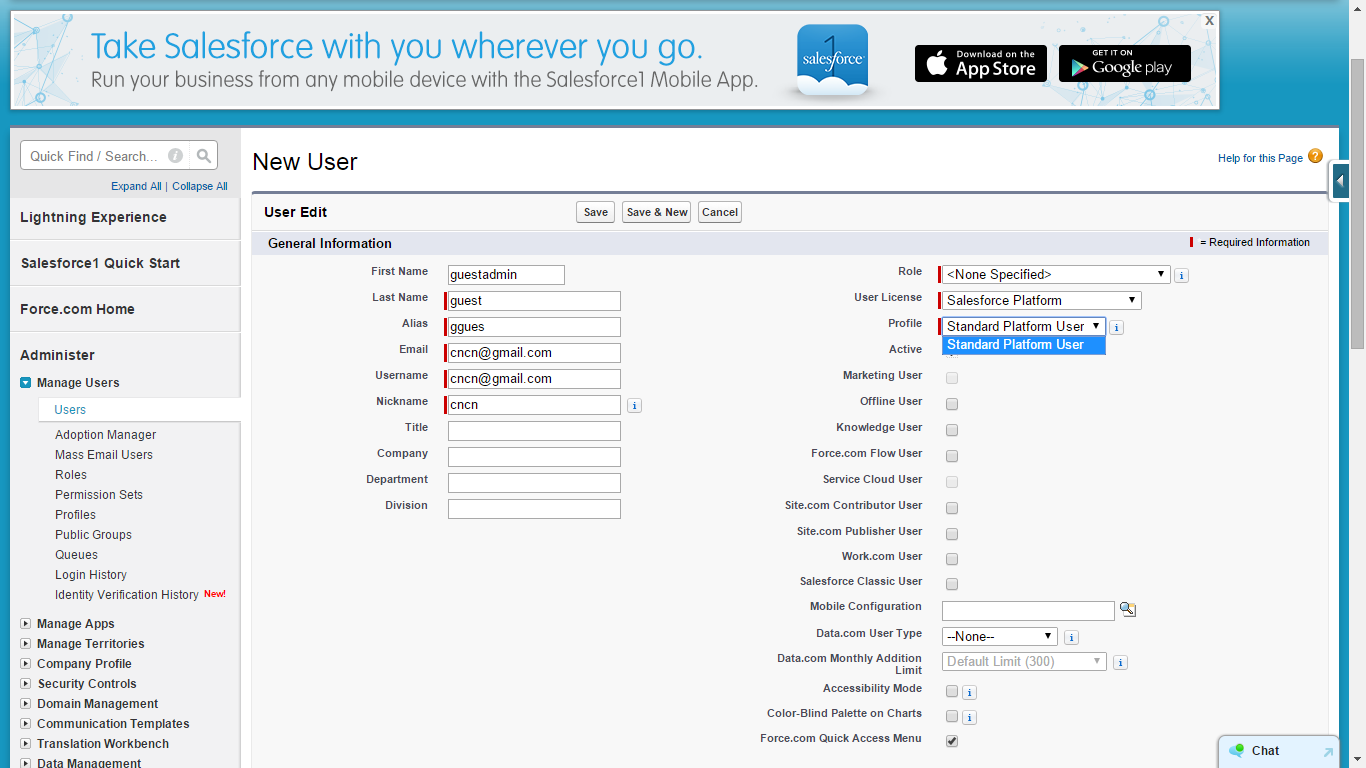This screenshot has width=1366, height=768.
Task: Close the Salesforce1 mobile app banner
Action: (1210, 20)
